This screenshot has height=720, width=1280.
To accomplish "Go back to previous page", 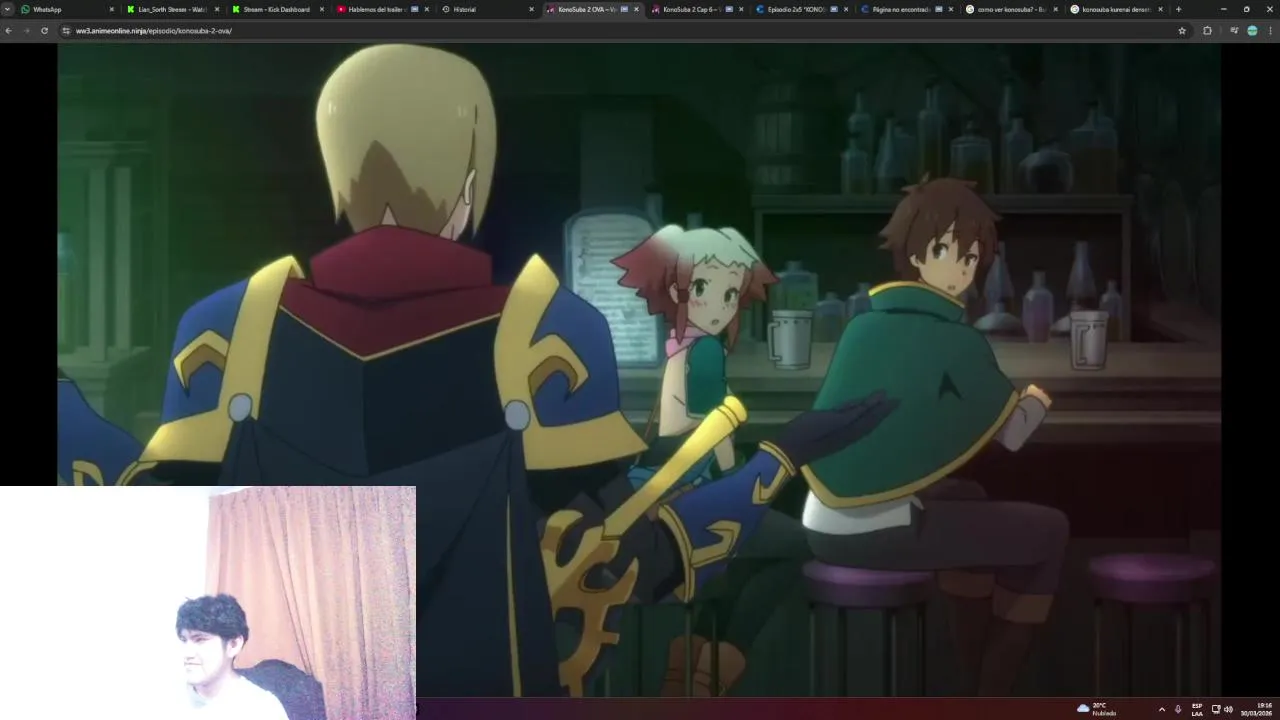I will point(8,31).
